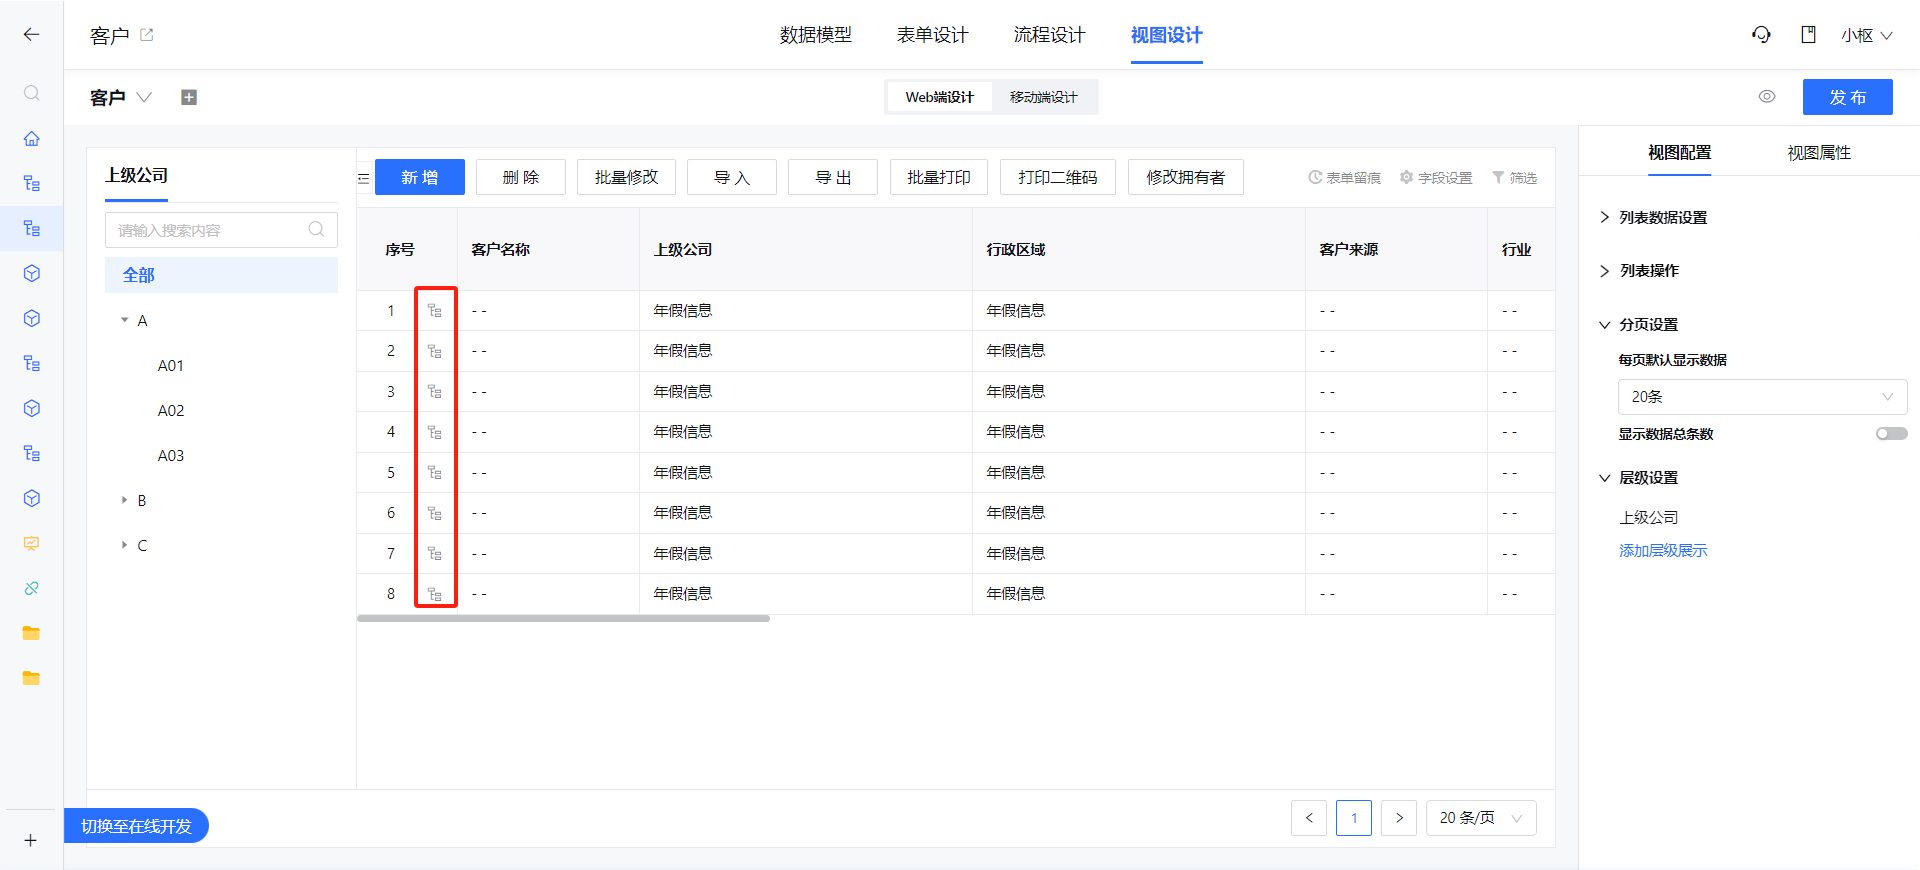Switch to 表单设计 tab
This screenshot has height=870, width=1920.
(x=933, y=35)
